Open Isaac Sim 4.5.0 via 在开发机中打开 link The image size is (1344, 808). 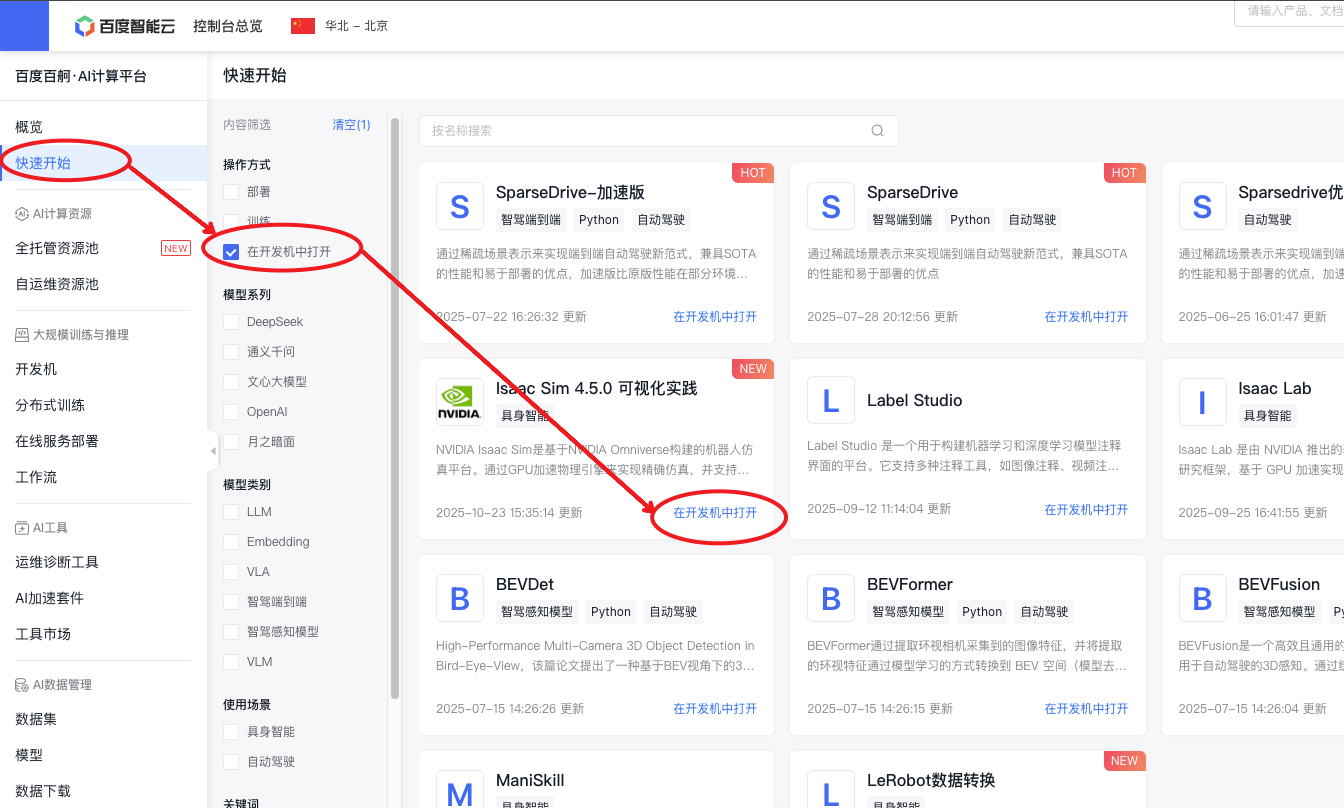click(x=714, y=512)
